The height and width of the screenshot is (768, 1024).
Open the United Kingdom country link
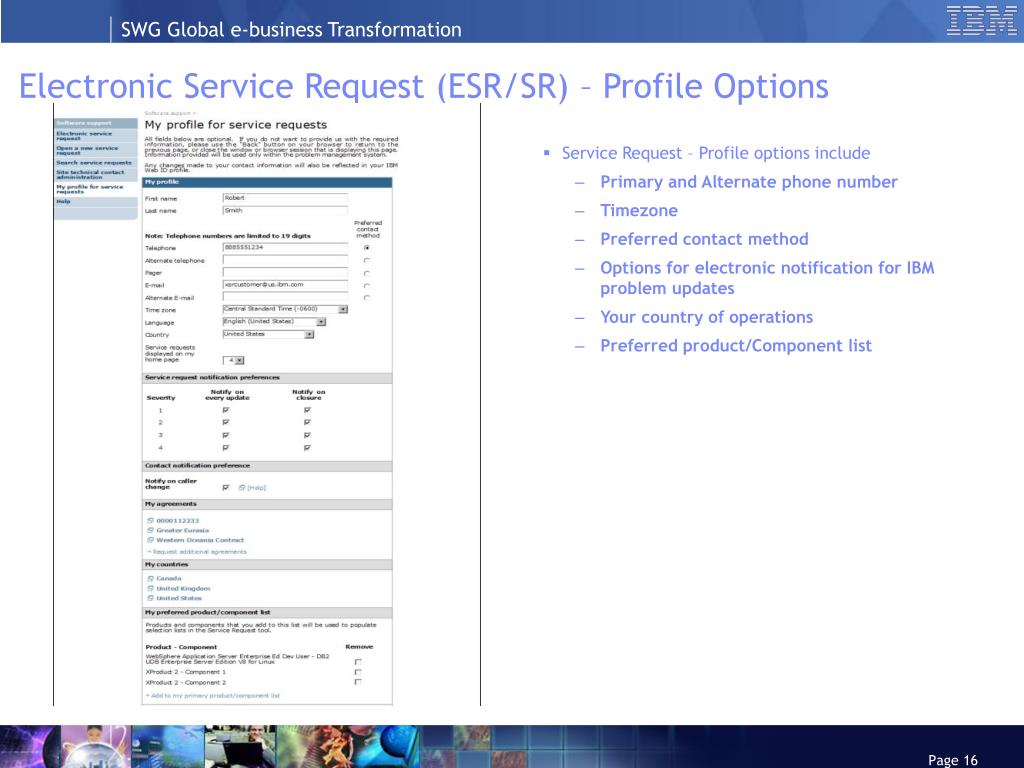point(183,588)
